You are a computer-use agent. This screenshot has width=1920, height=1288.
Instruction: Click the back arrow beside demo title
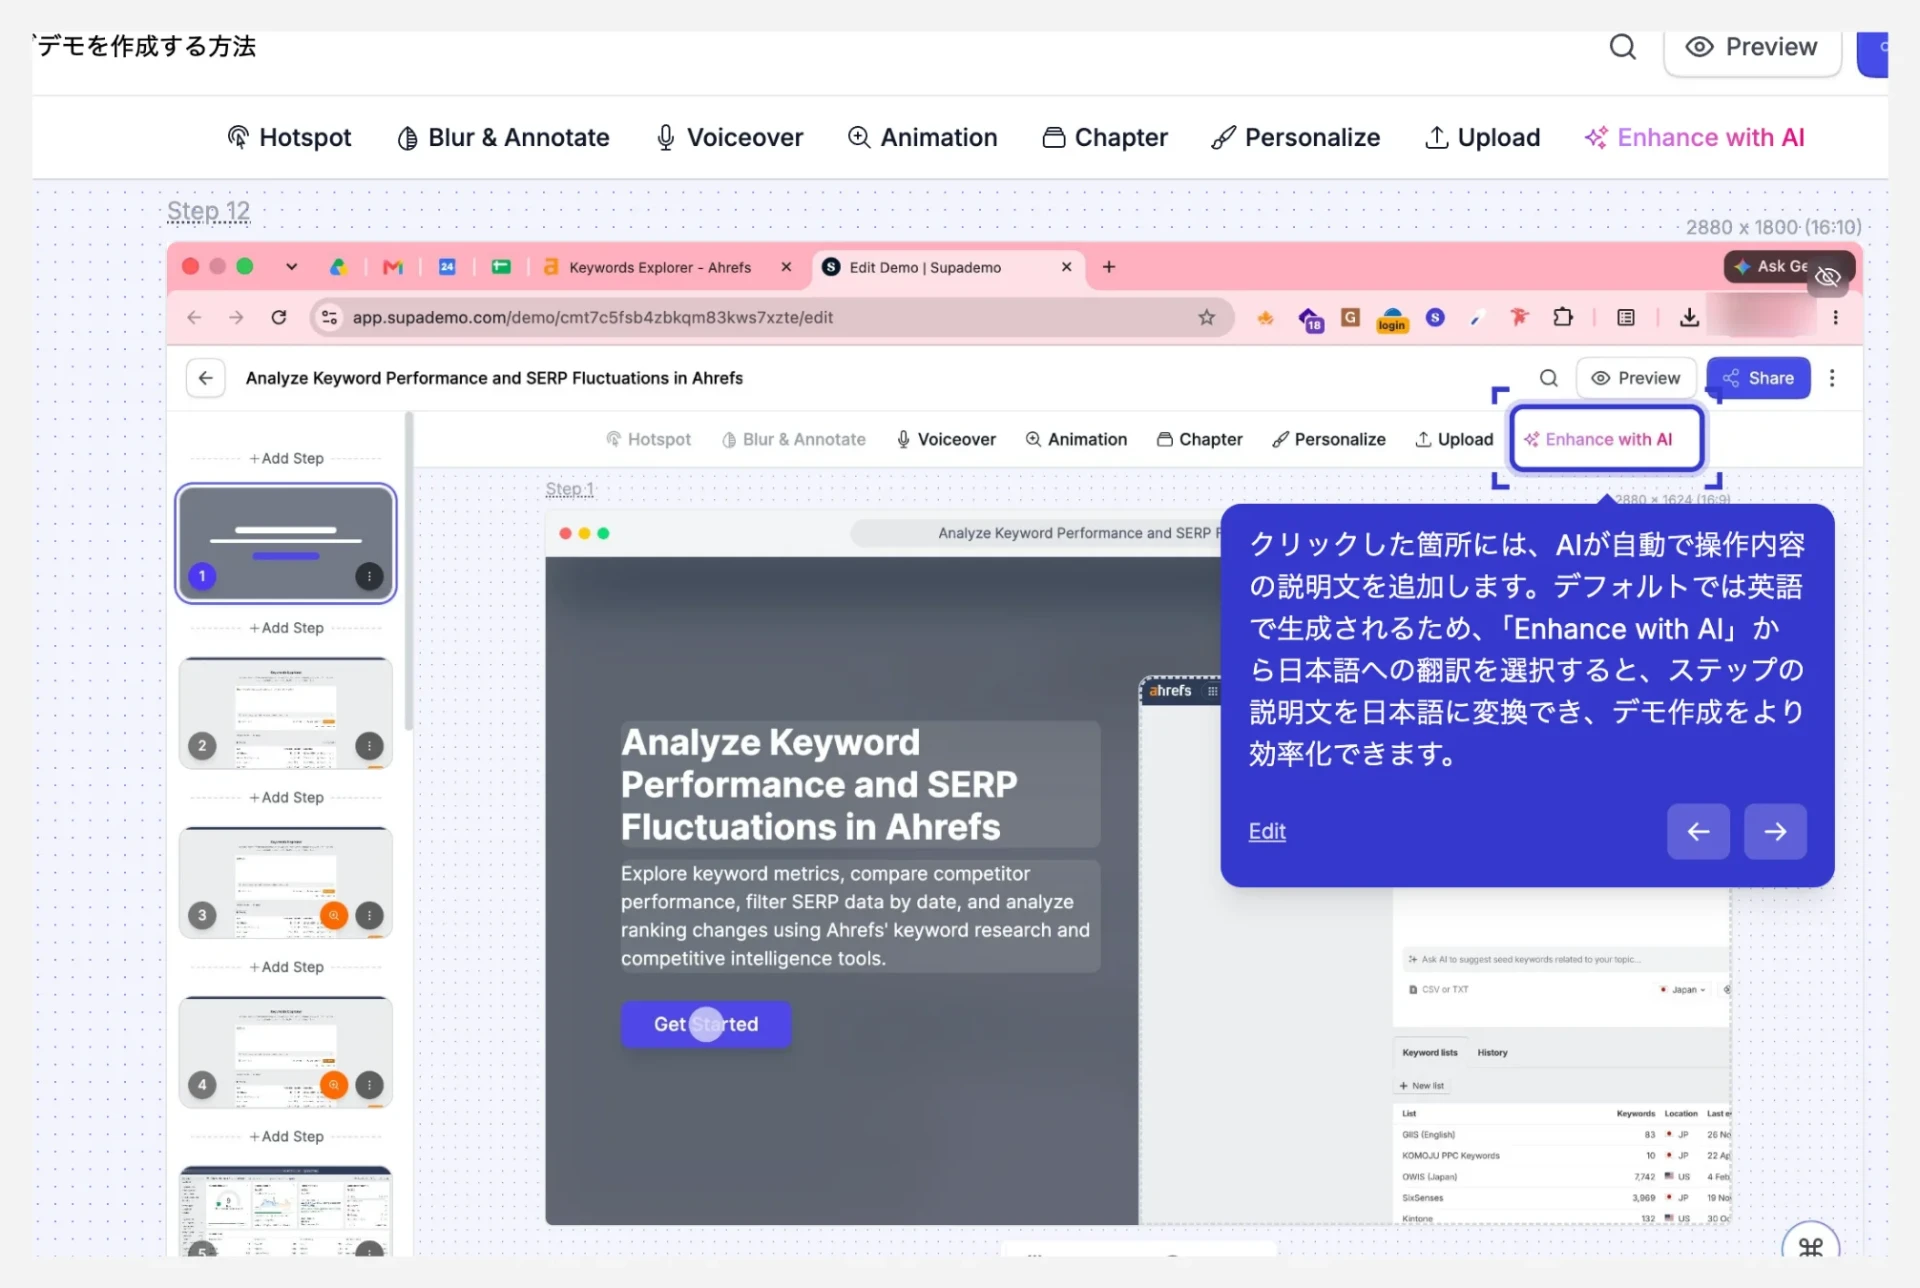[205, 378]
